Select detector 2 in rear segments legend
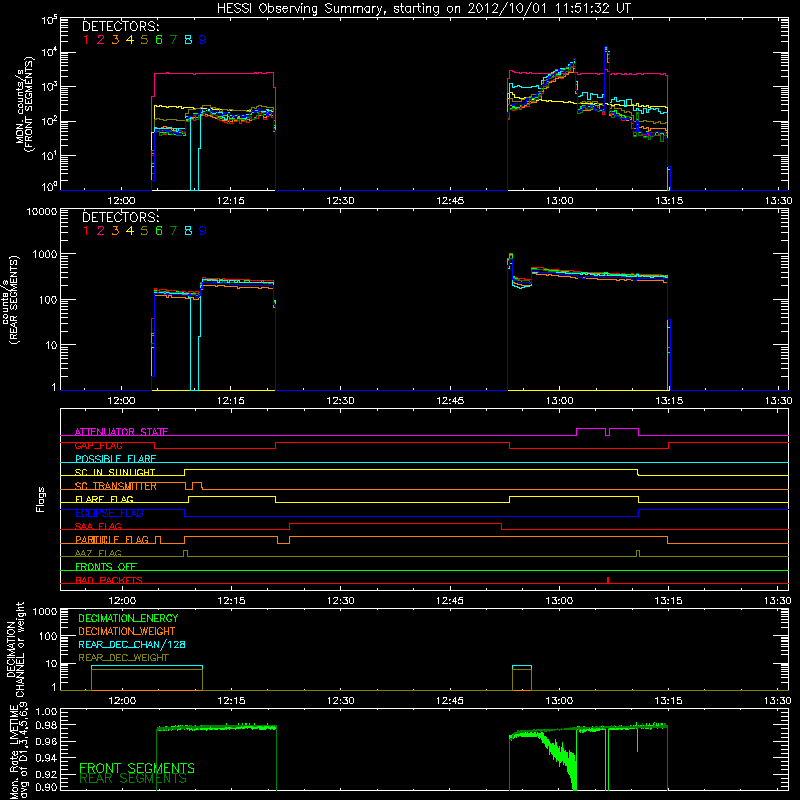Screen dimensions: 800x800 [101, 231]
